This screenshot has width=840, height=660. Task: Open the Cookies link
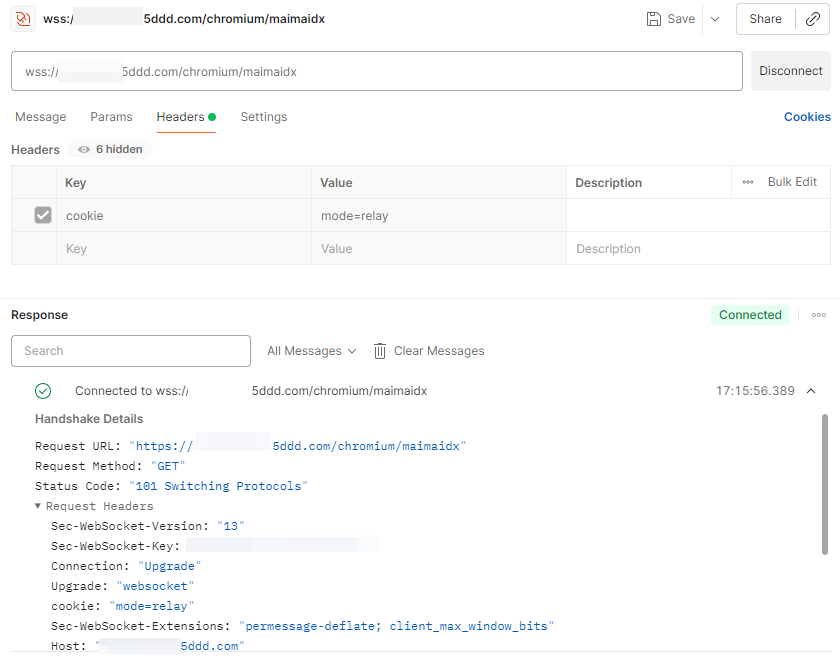807,117
